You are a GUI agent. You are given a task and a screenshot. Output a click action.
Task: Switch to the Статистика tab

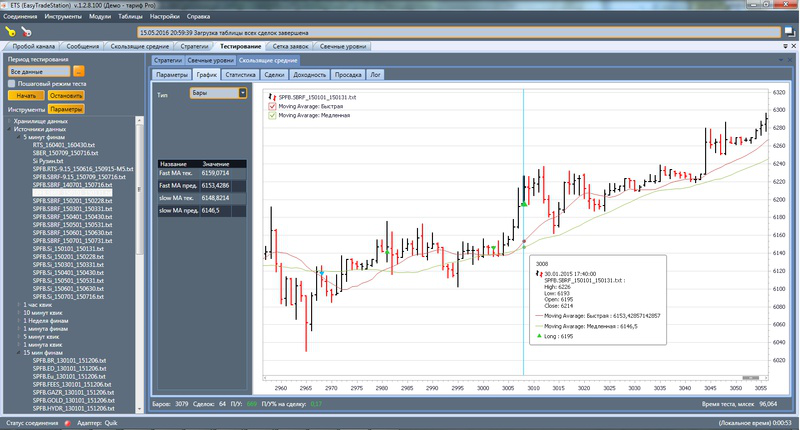coord(240,74)
